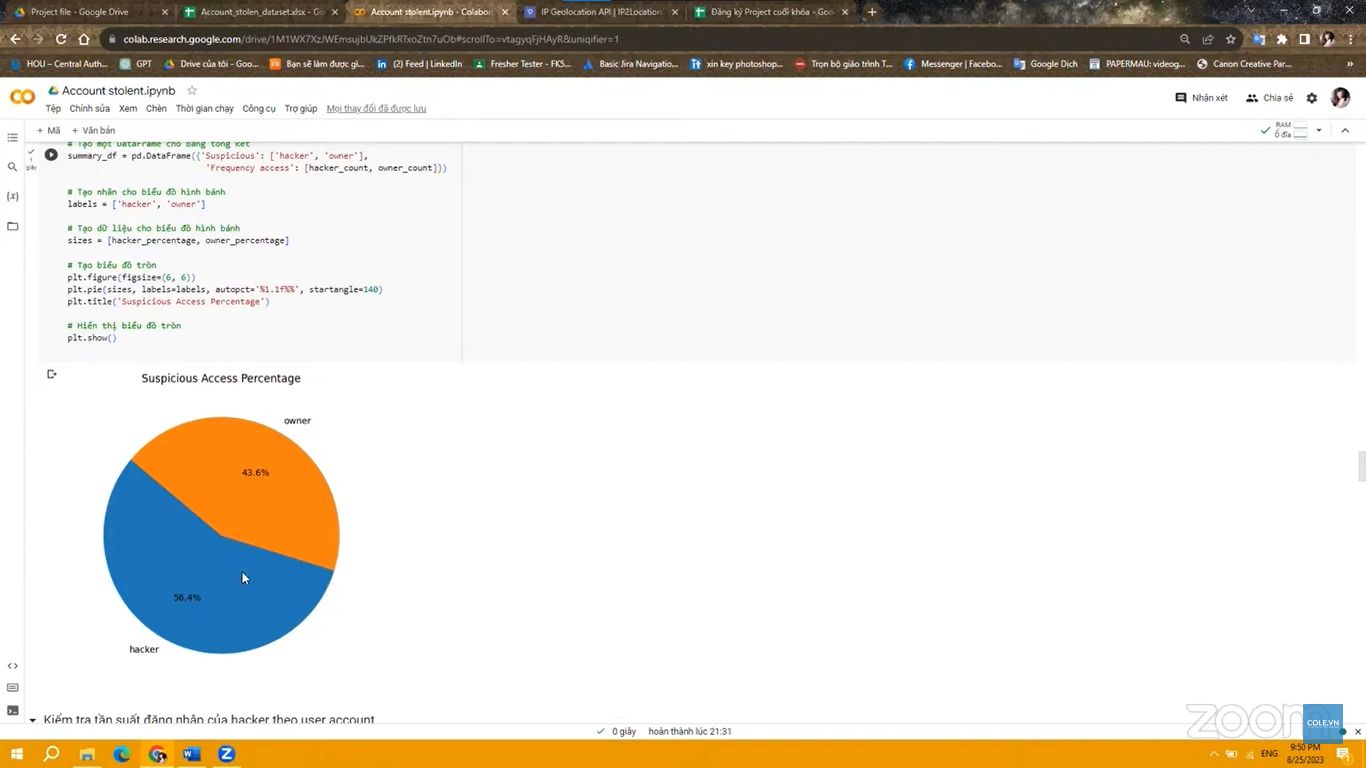Clear the pie chart cell output
Screen dimensions: 1366x768
pos(52,374)
